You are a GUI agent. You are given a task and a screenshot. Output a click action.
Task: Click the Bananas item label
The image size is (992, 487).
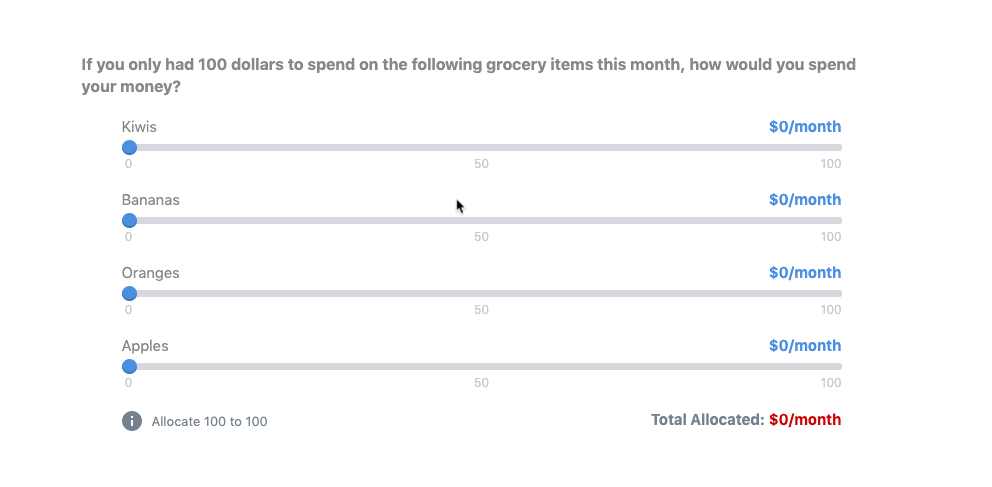(x=151, y=200)
